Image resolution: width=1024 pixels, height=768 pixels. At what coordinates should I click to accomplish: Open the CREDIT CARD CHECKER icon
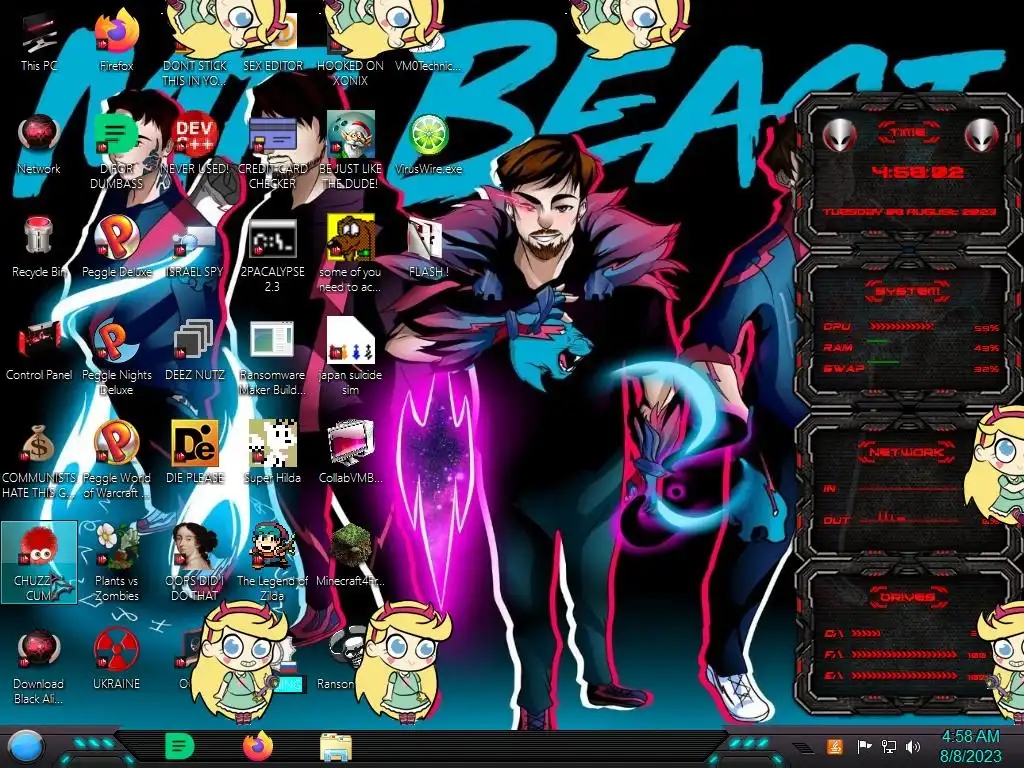coord(272,152)
